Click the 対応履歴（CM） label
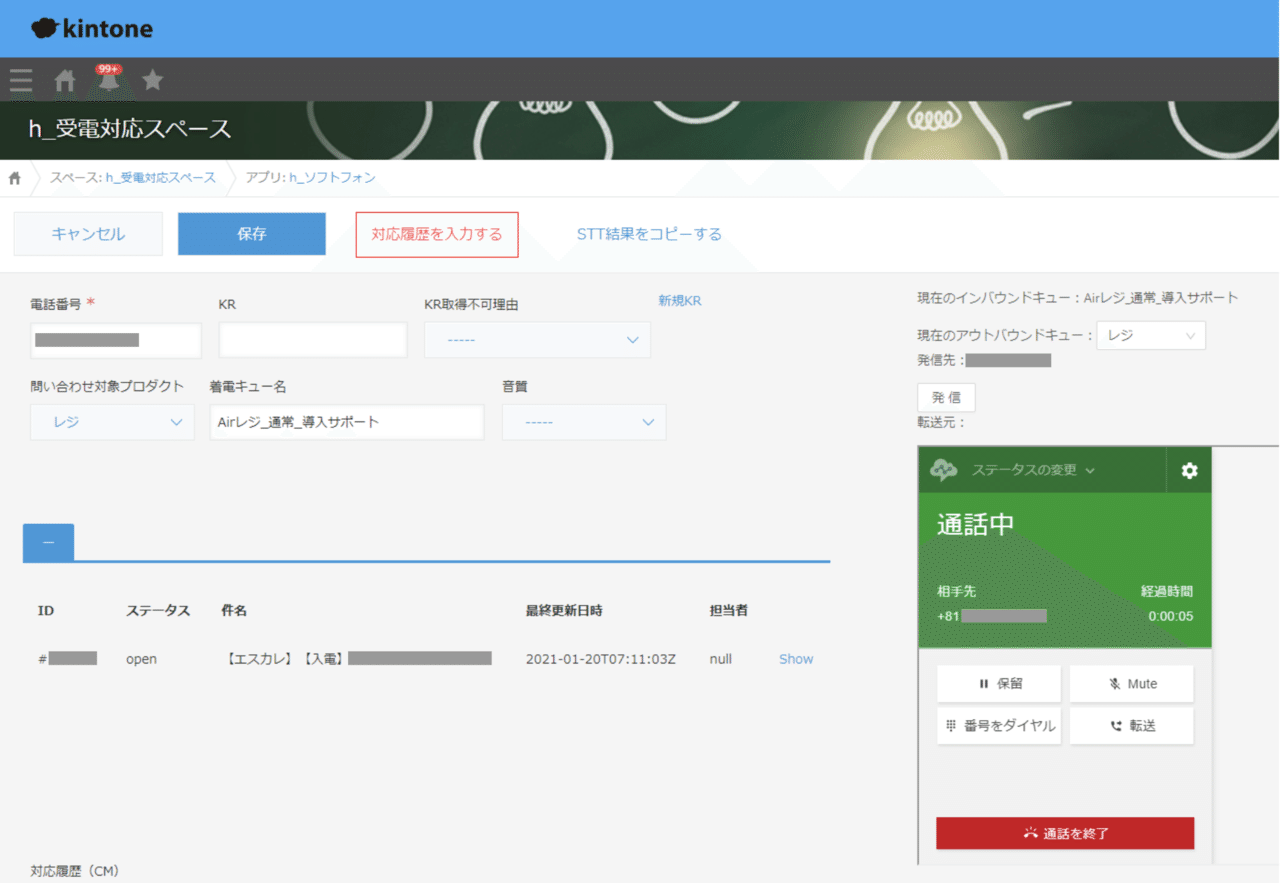 point(75,871)
